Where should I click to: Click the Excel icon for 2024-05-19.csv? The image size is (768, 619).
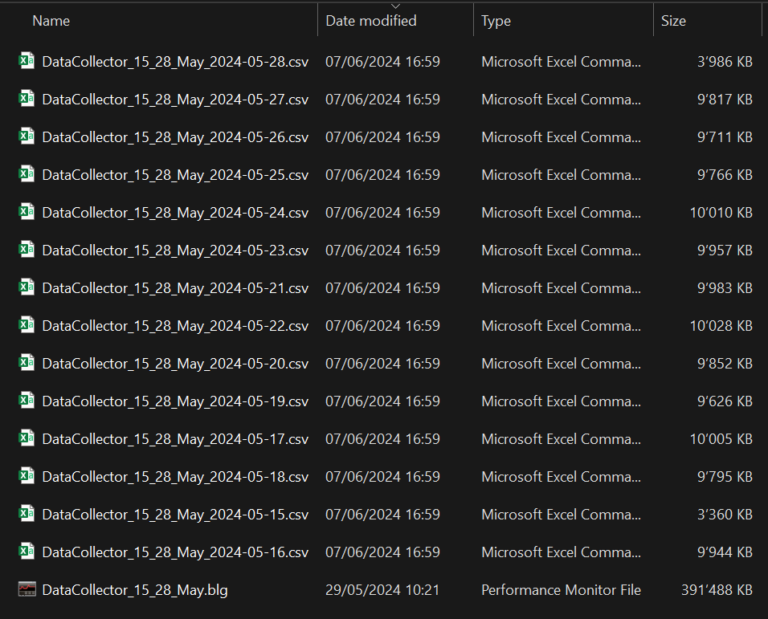coord(27,401)
